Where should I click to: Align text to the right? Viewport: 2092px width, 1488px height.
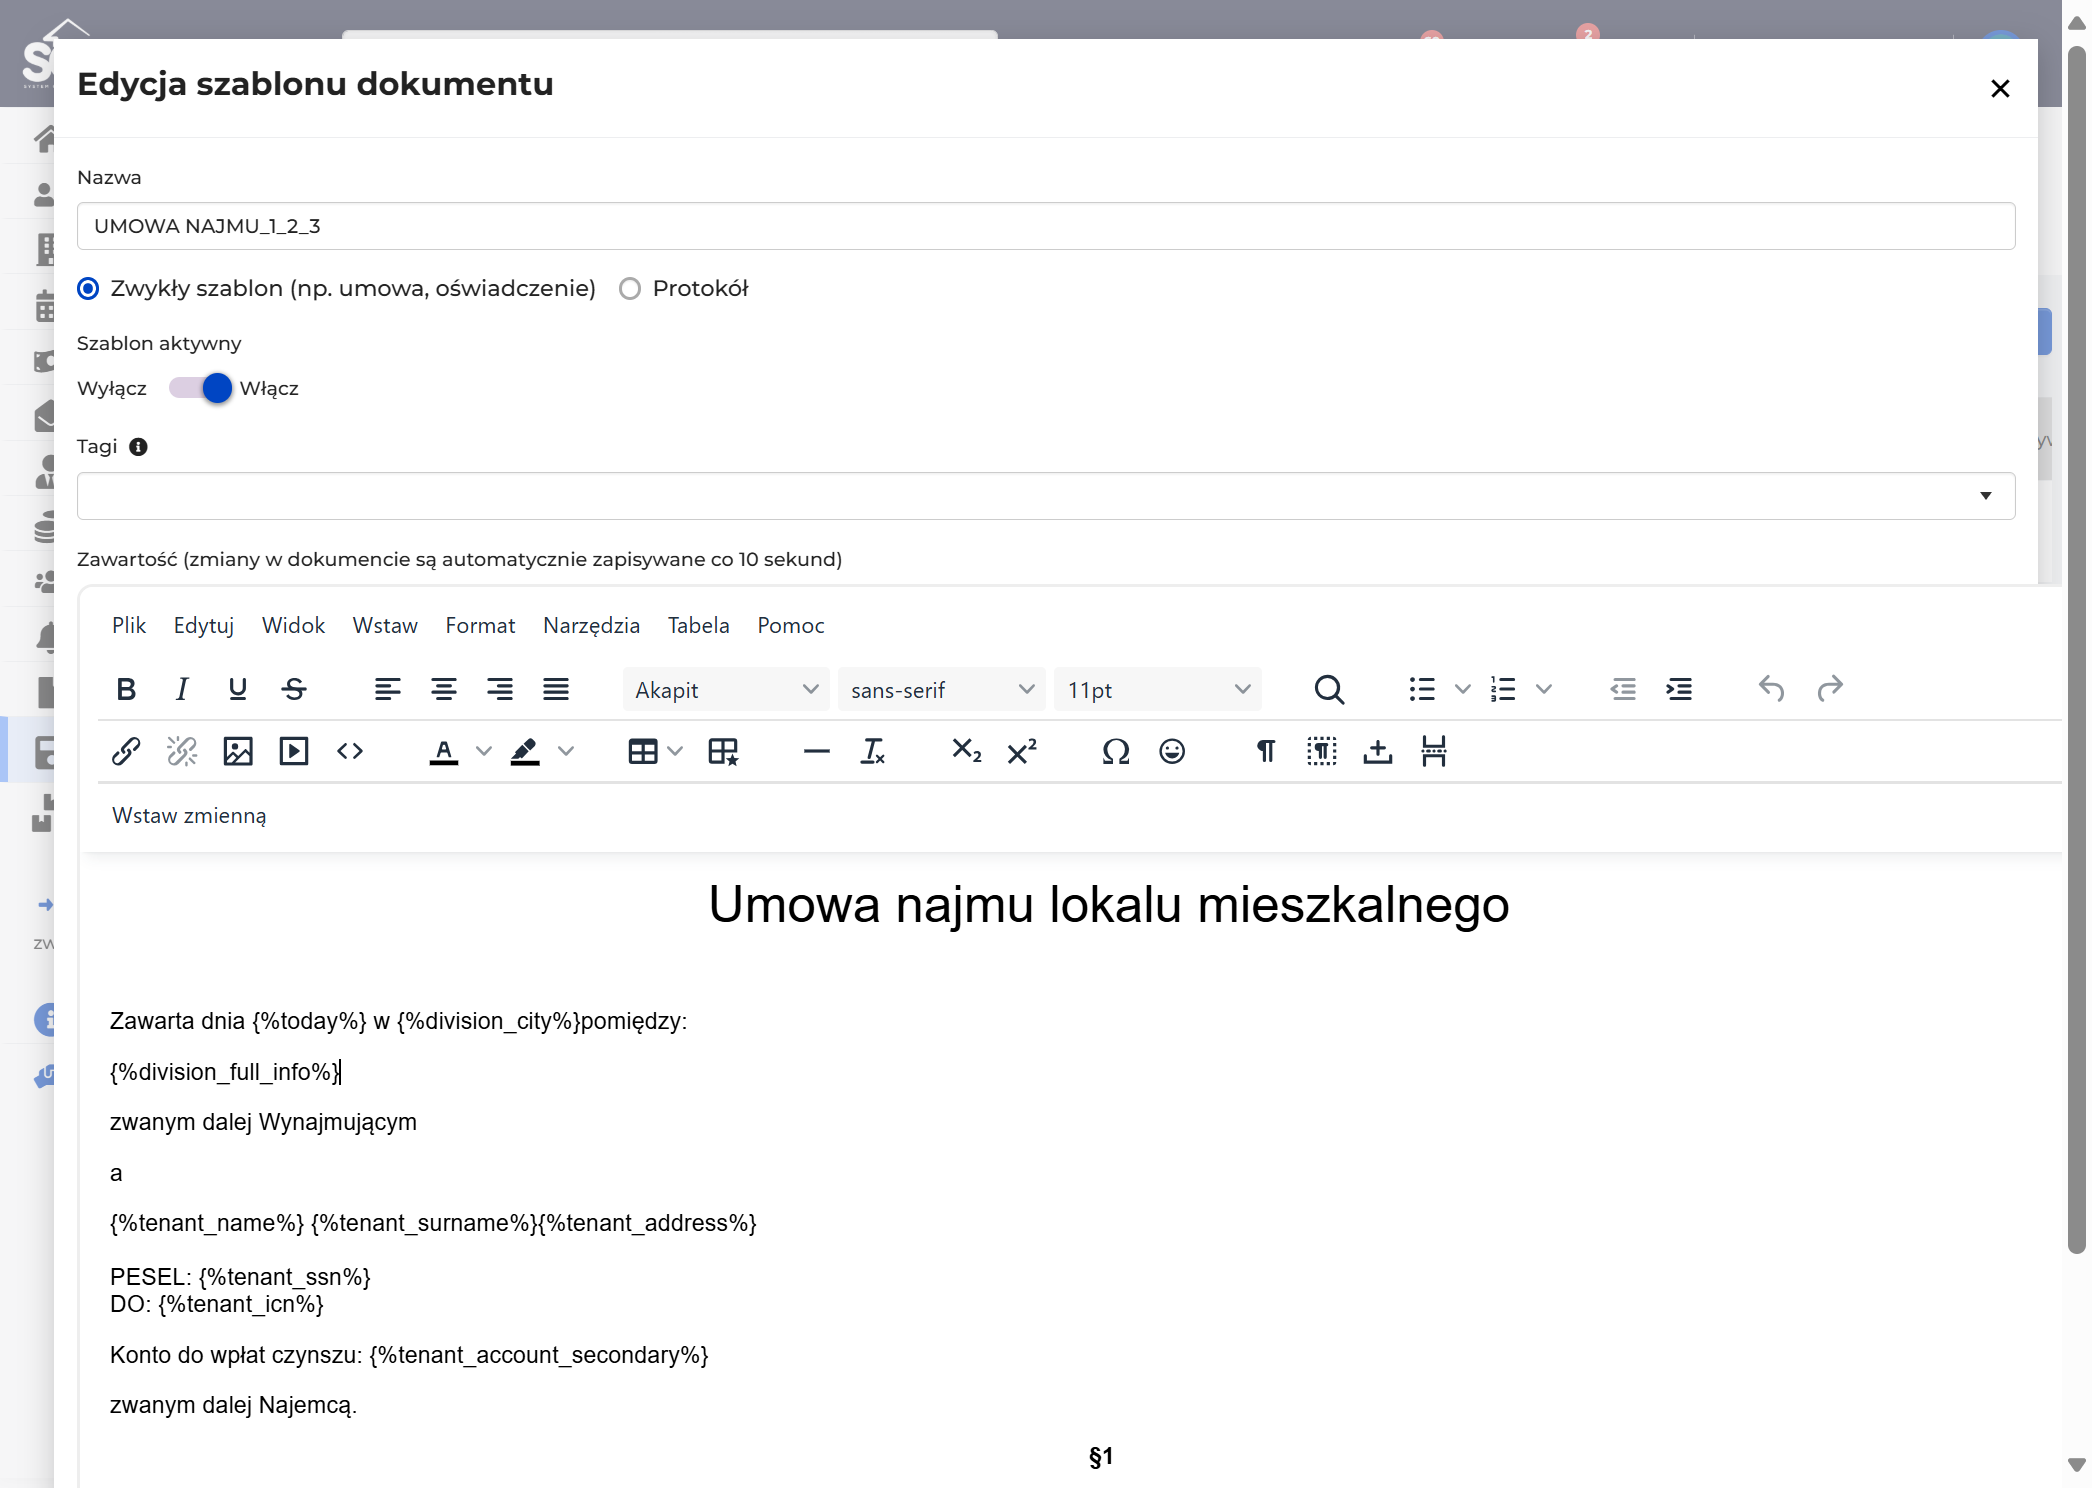coord(500,689)
